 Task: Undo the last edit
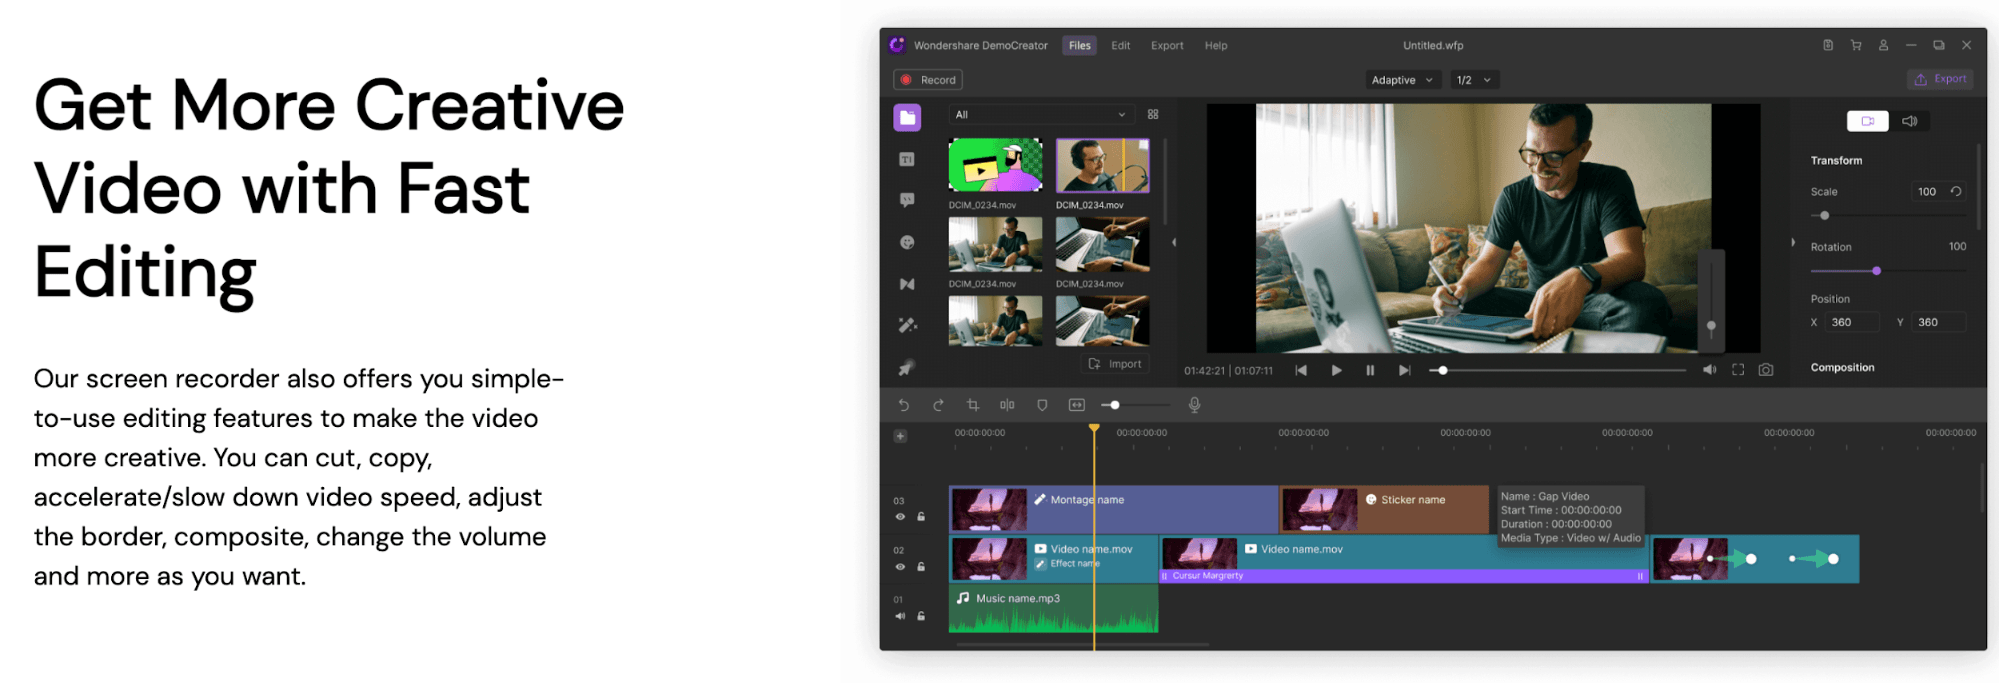[904, 405]
